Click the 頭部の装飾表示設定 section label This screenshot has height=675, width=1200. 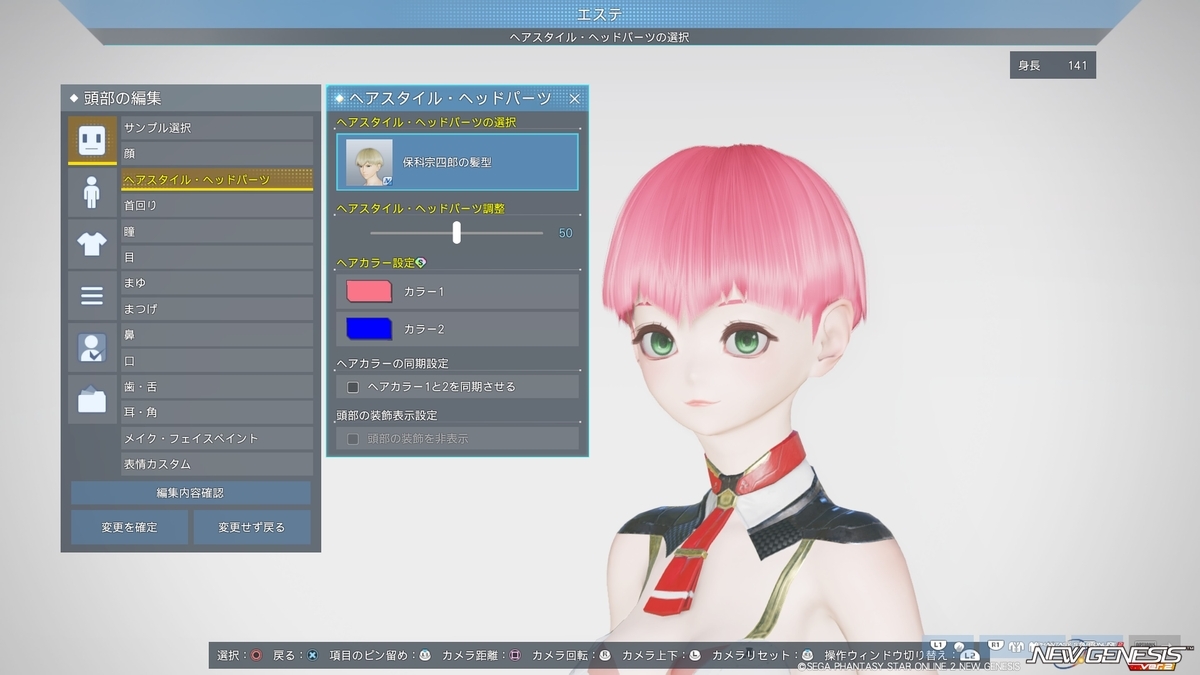[x=386, y=415]
